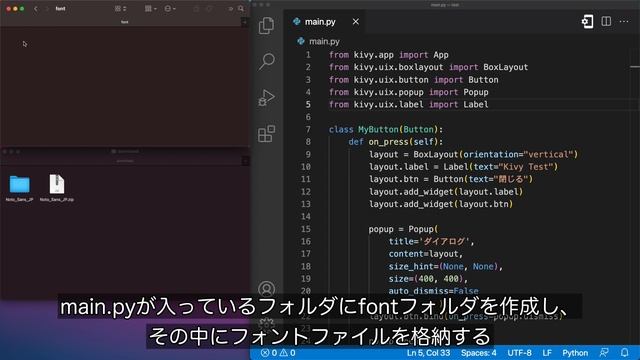Image resolution: width=640 pixels, height=360 pixels.
Task: Click the feedback icon in status bar
Action: pyautogui.click(x=604, y=353)
